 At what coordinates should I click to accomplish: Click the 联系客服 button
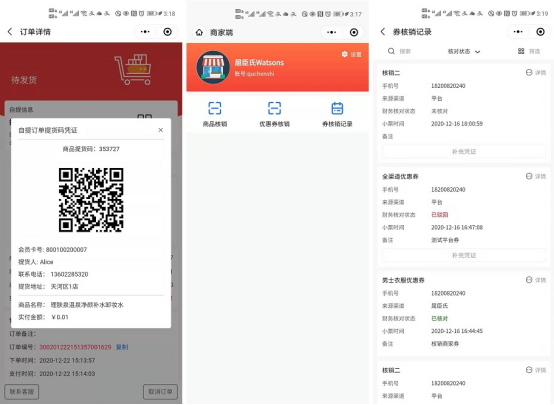[x=22, y=392]
